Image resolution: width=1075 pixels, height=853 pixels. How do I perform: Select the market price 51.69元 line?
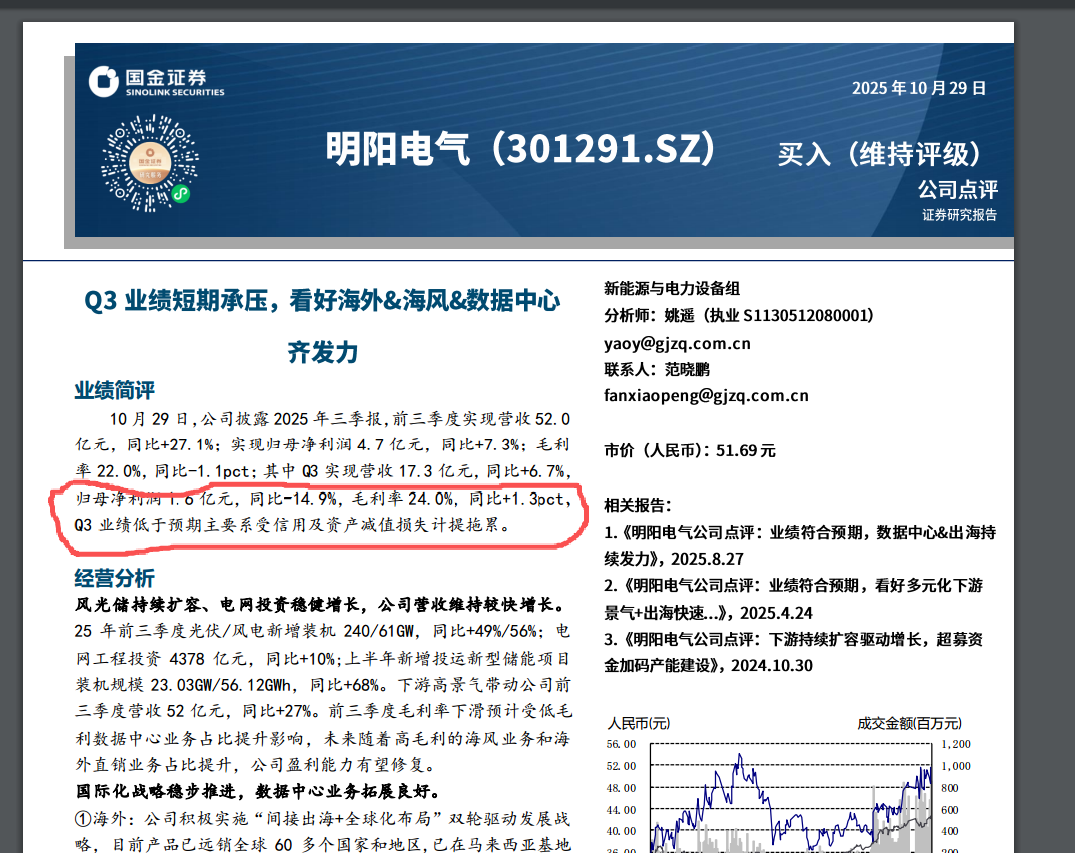click(x=690, y=450)
